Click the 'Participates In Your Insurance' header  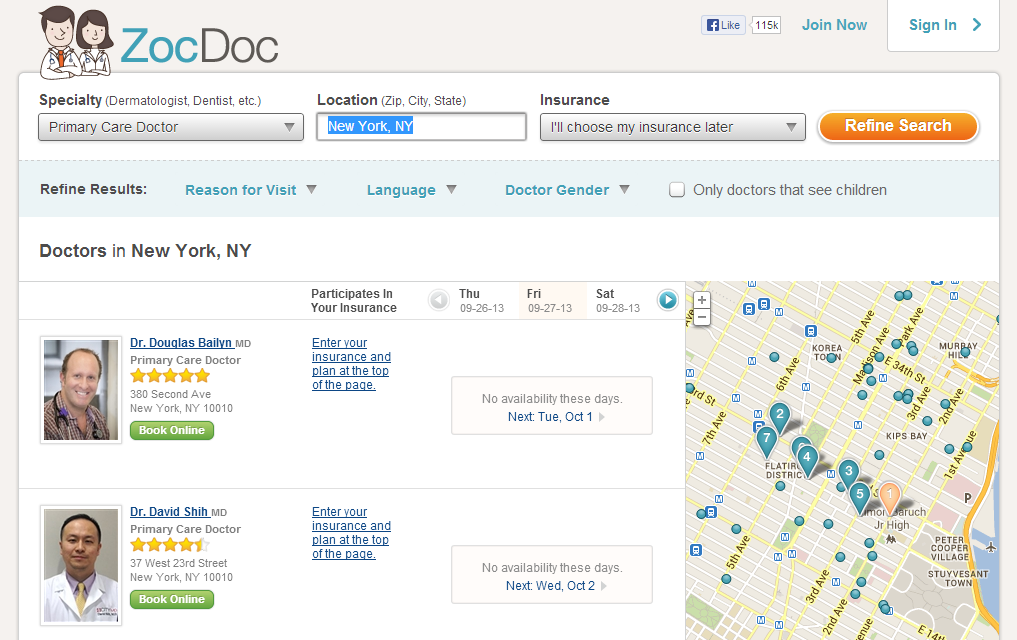point(353,301)
